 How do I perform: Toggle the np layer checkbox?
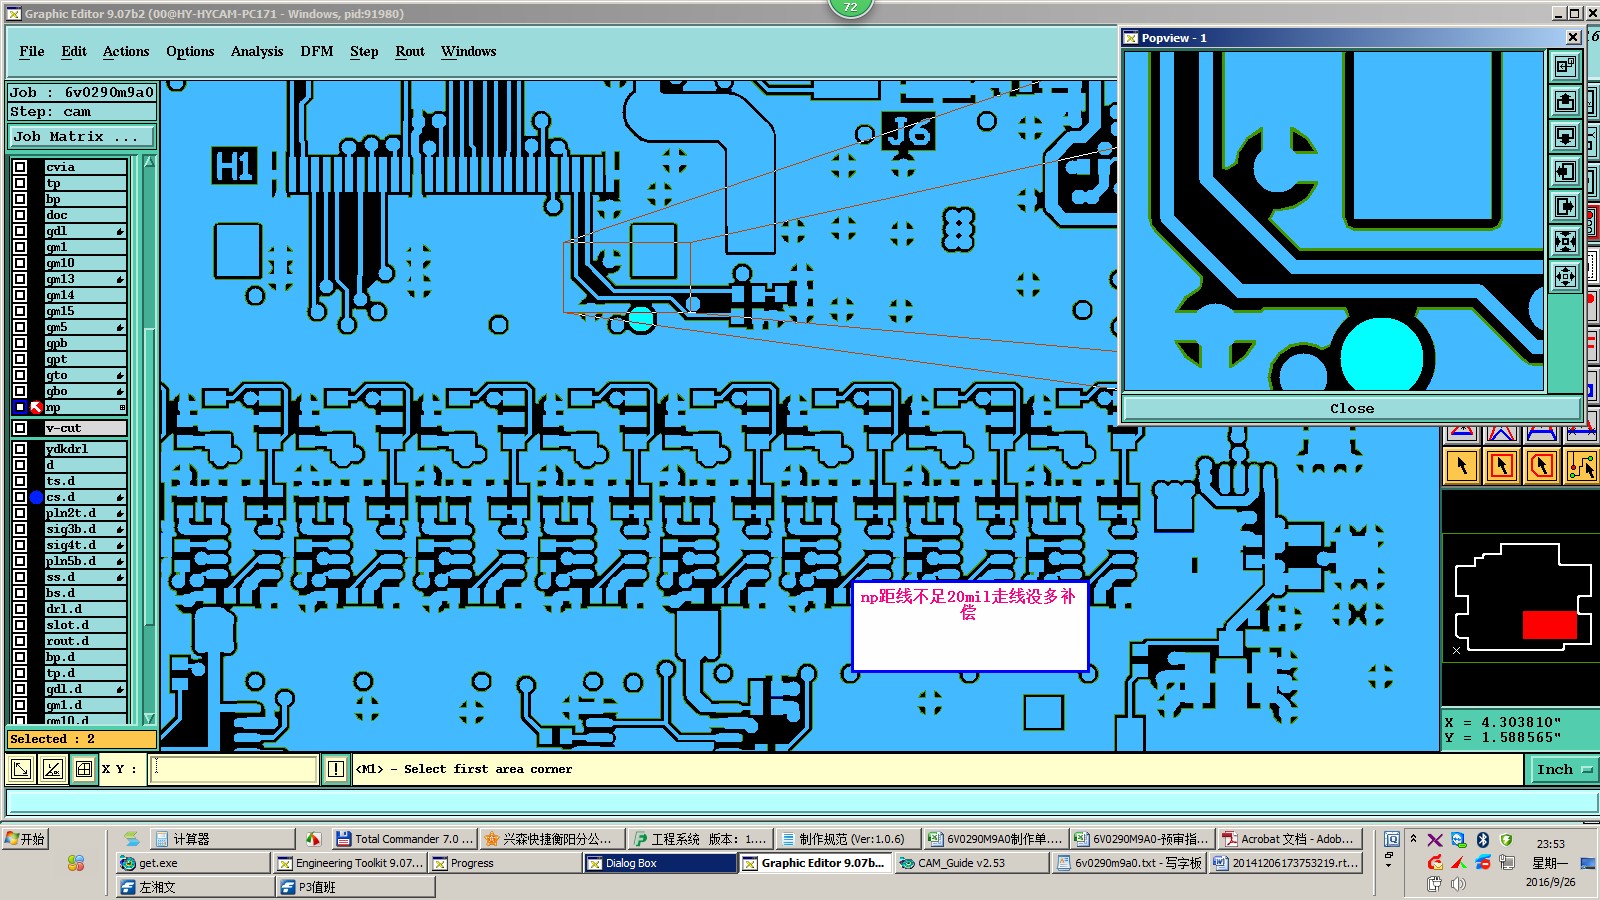[20, 407]
